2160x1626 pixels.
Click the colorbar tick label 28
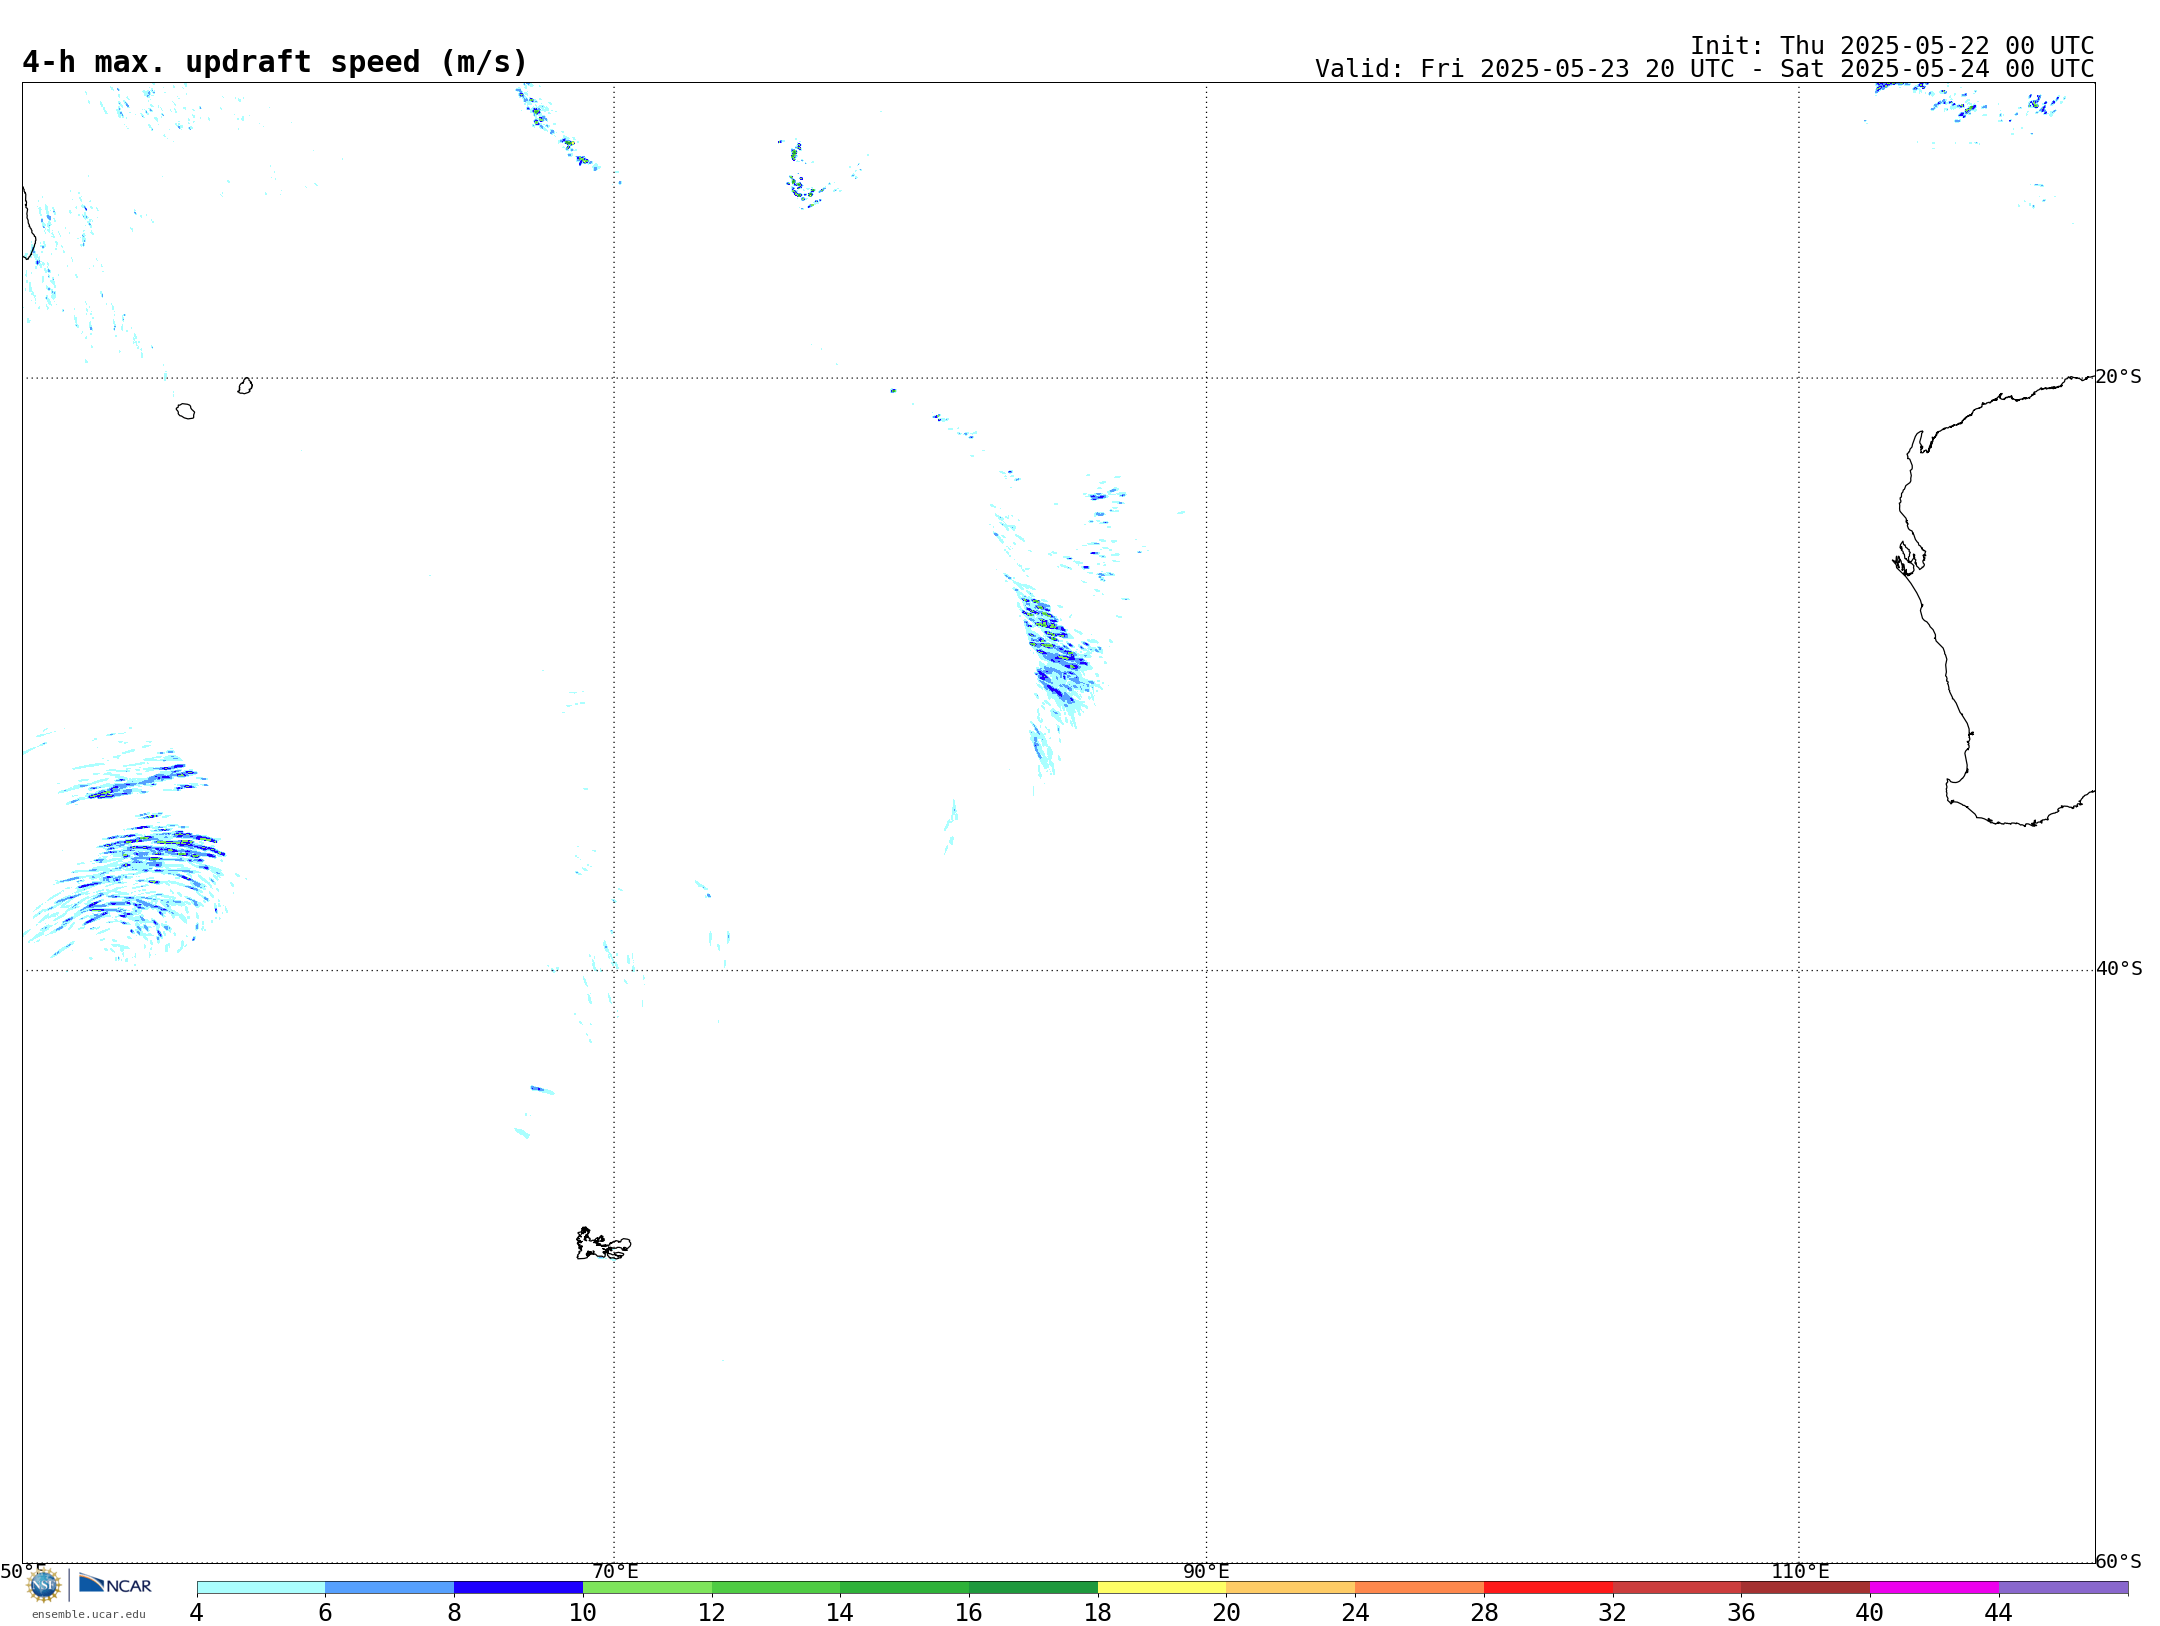(1484, 1612)
